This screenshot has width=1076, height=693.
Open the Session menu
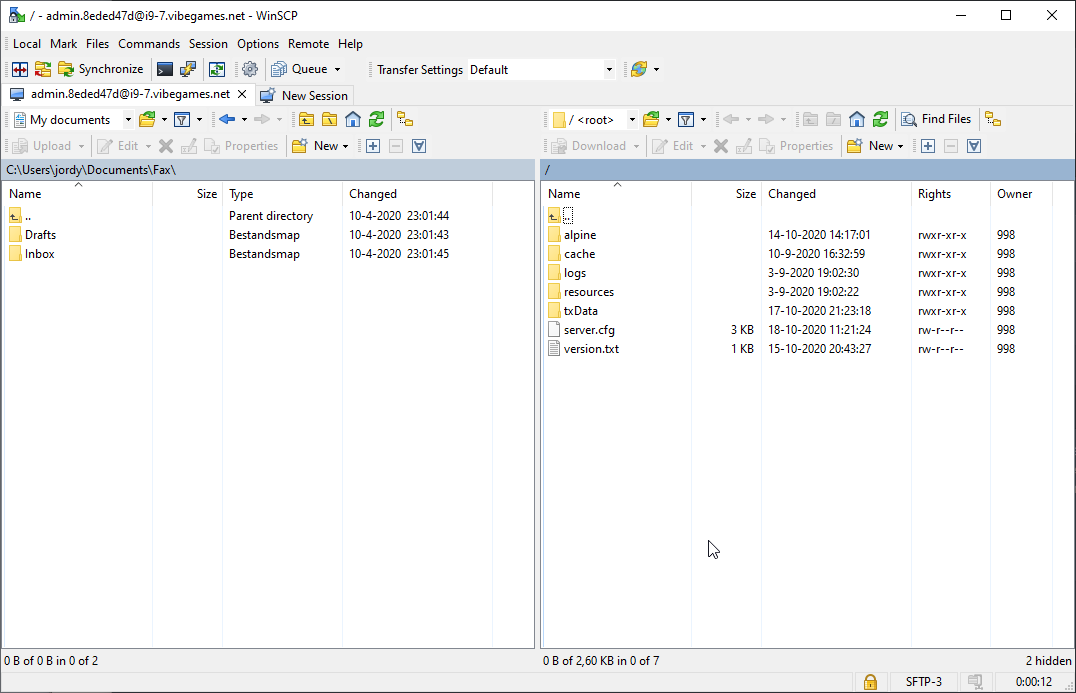point(208,44)
